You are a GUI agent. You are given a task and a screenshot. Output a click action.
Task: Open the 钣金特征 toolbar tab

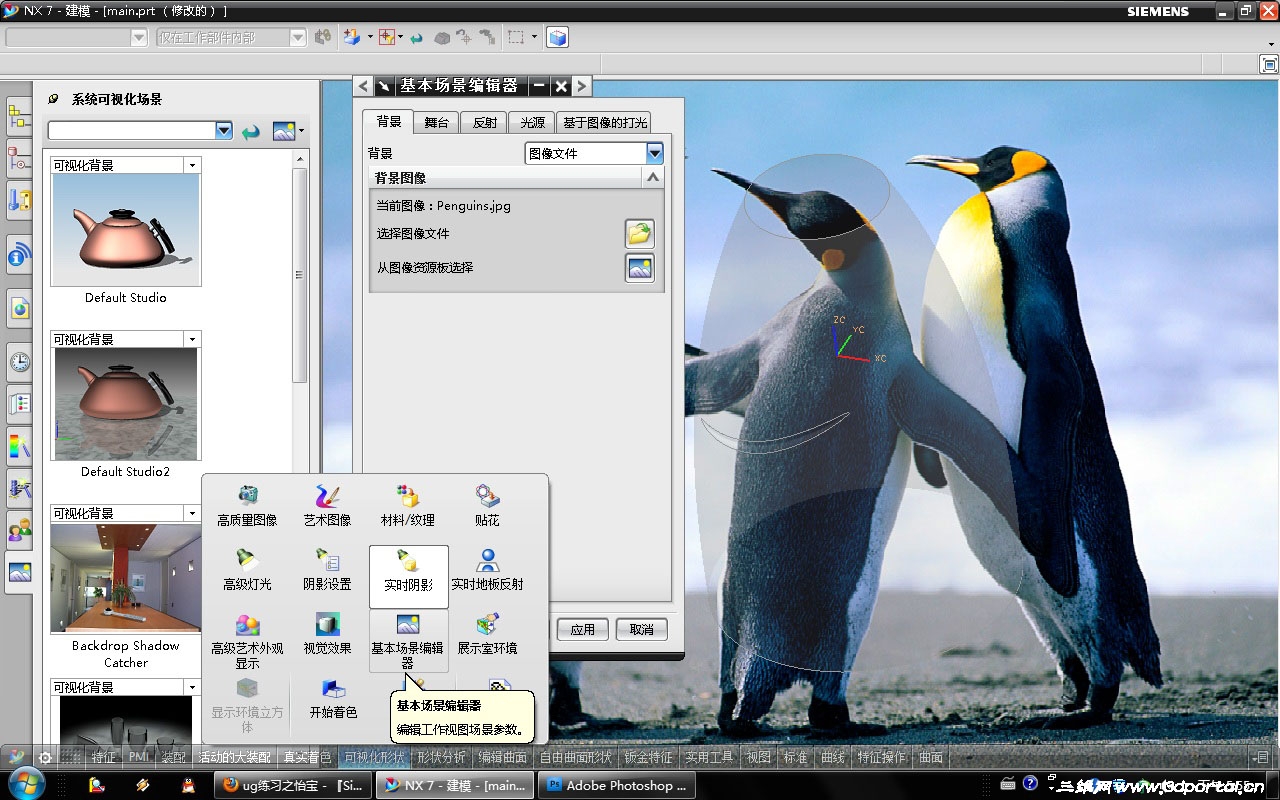648,757
